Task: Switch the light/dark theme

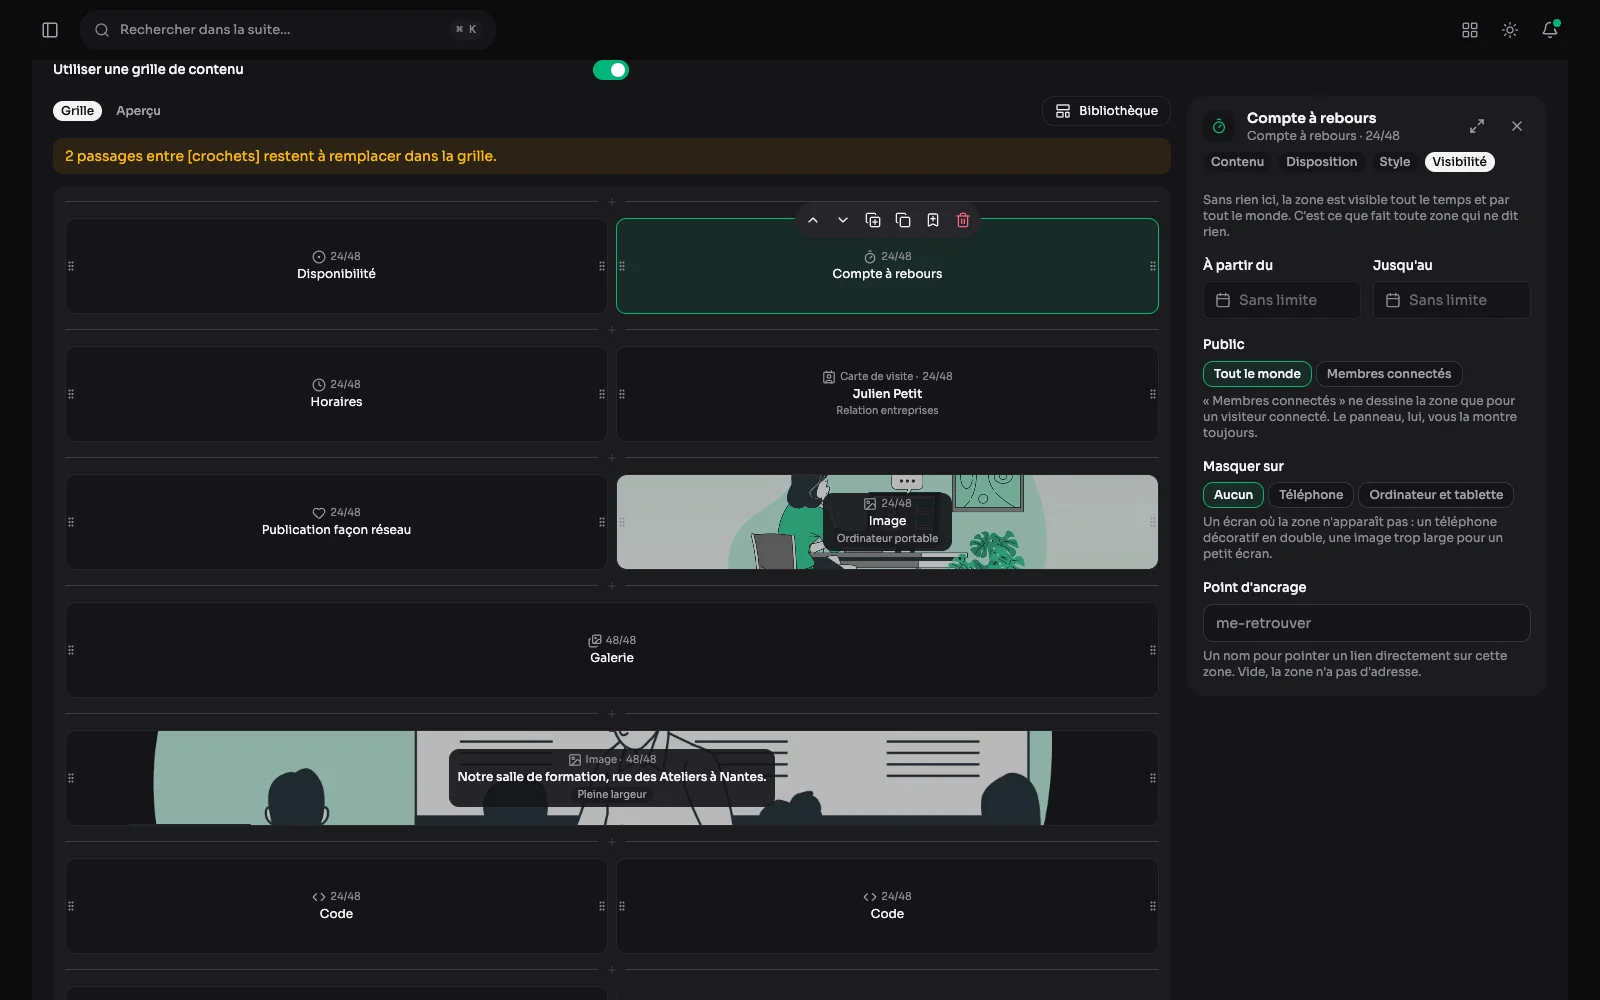Action: pyautogui.click(x=1510, y=30)
